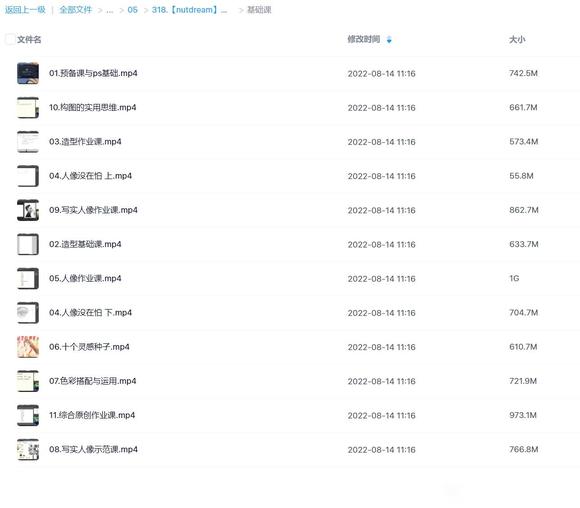Open file 02.造型基础课.mp4 by name
The image size is (580, 508).
(85, 244)
